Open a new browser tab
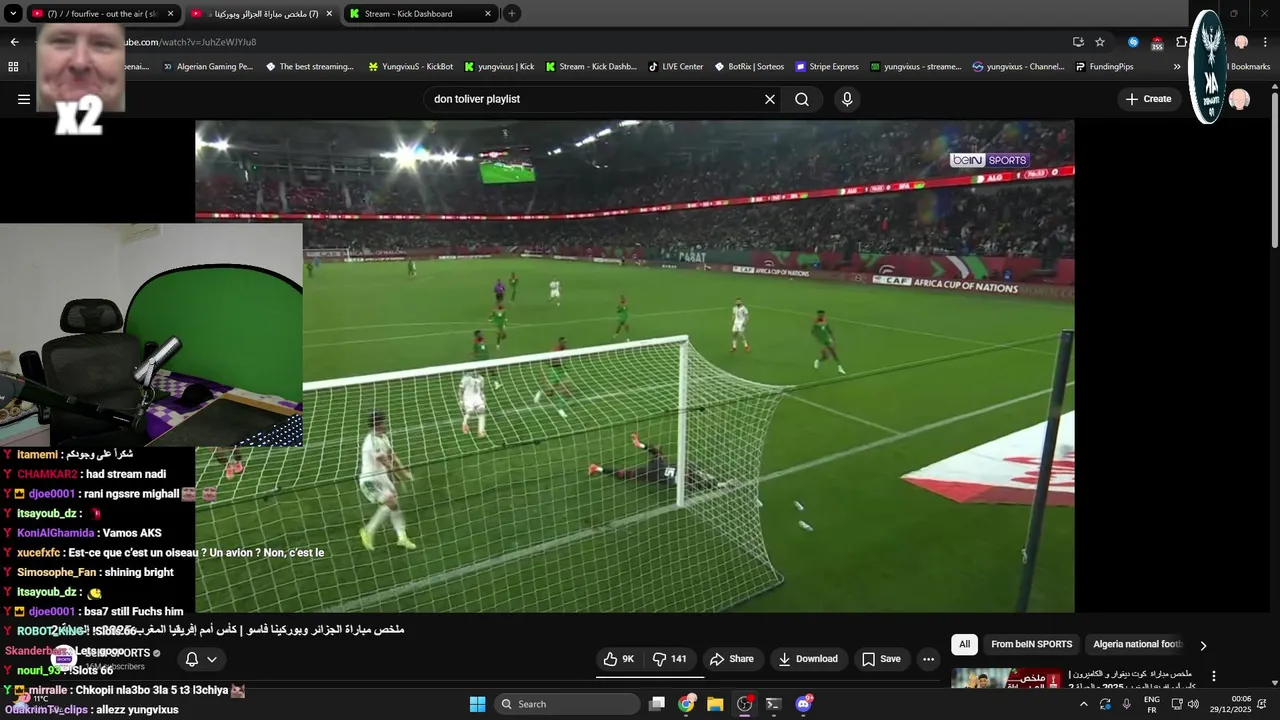Image resolution: width=1280 pixels, height=720 pixels. [x=512, y=14]
